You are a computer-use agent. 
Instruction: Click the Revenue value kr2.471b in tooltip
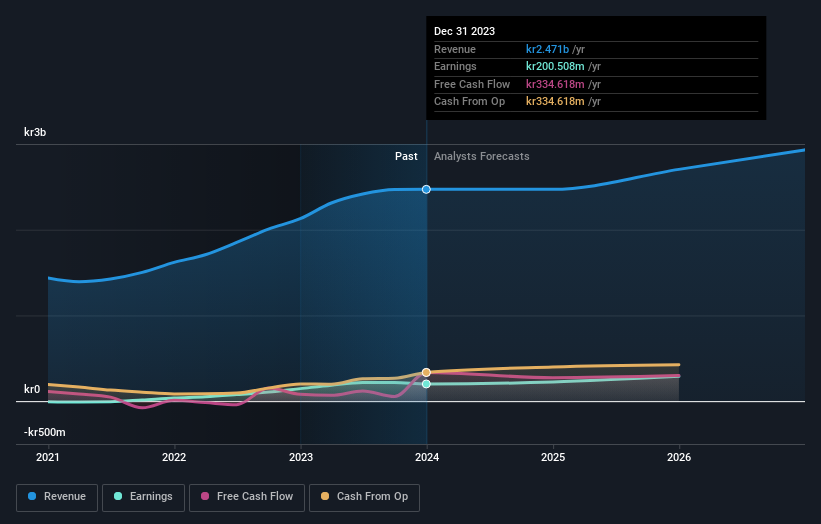click(547, 49)
